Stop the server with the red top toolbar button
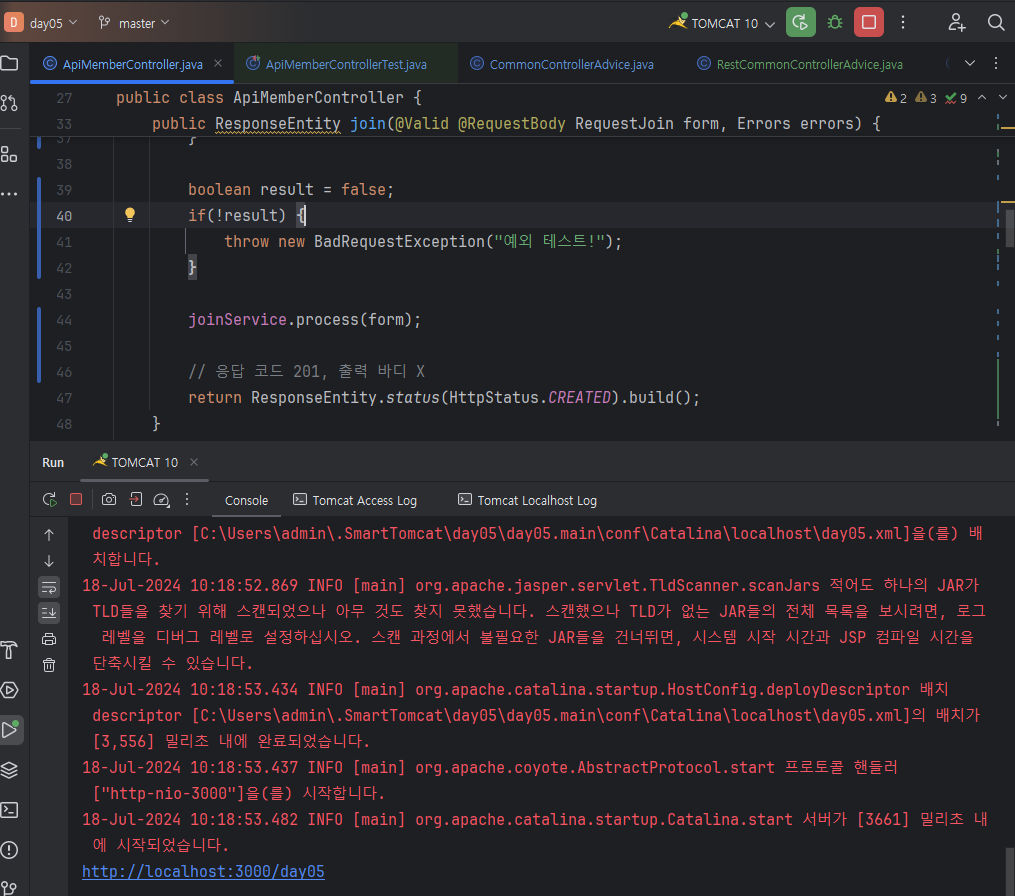Viewport: 1015px width, 896px height. coord(868,22)
